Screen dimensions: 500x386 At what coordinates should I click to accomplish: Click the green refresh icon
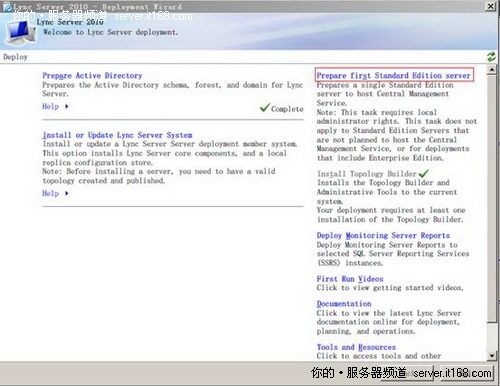(491, 57)
